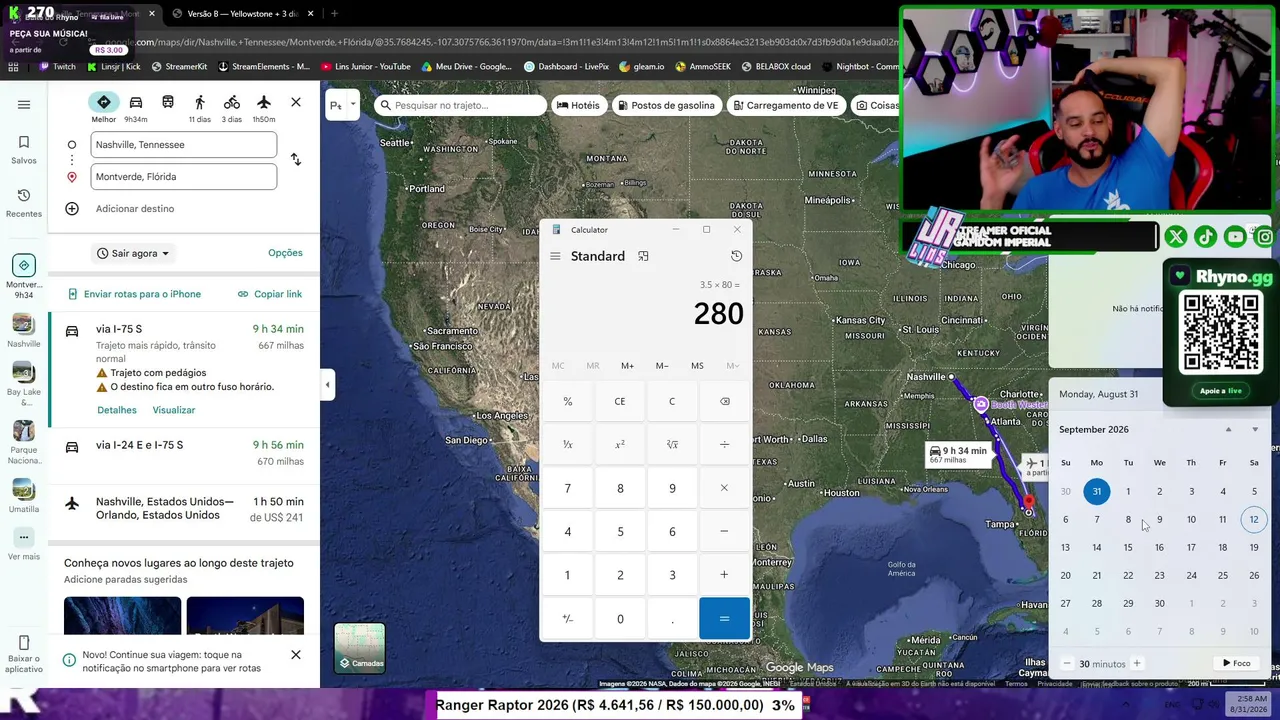The width and height of the screenshot is (1280, 720).
Task: Click the Calculator M+ memory button
Action: 627,366
